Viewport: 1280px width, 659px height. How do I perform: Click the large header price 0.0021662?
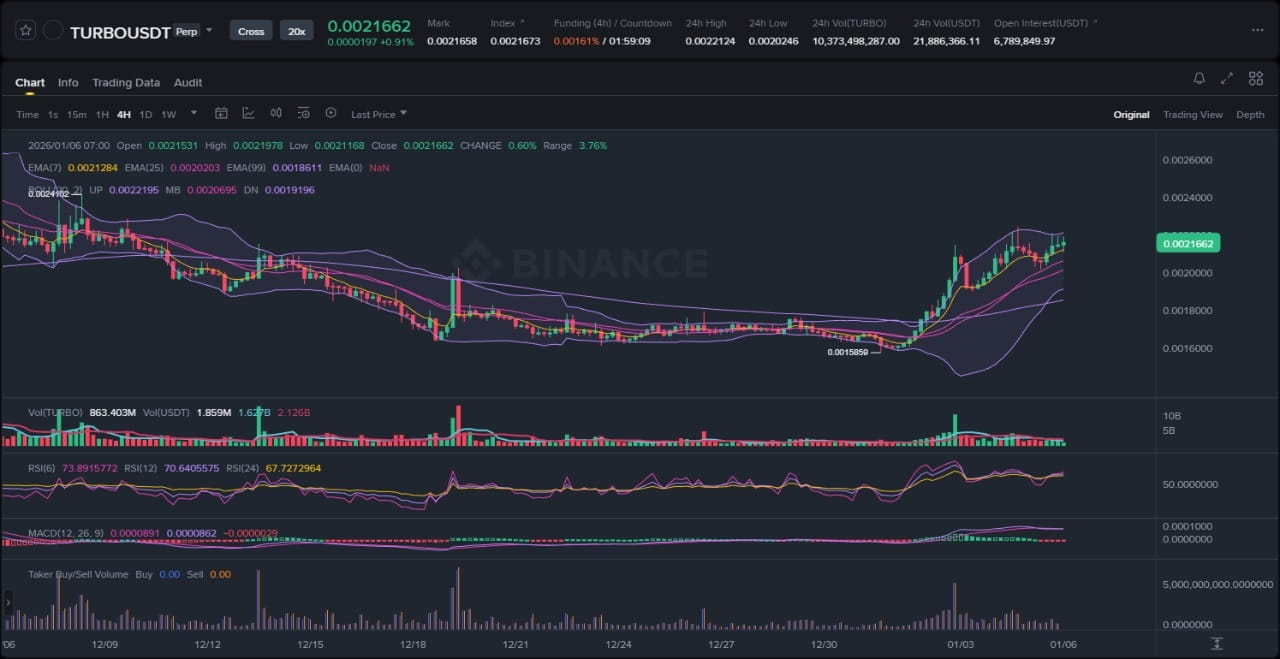(x=369, y=26)
